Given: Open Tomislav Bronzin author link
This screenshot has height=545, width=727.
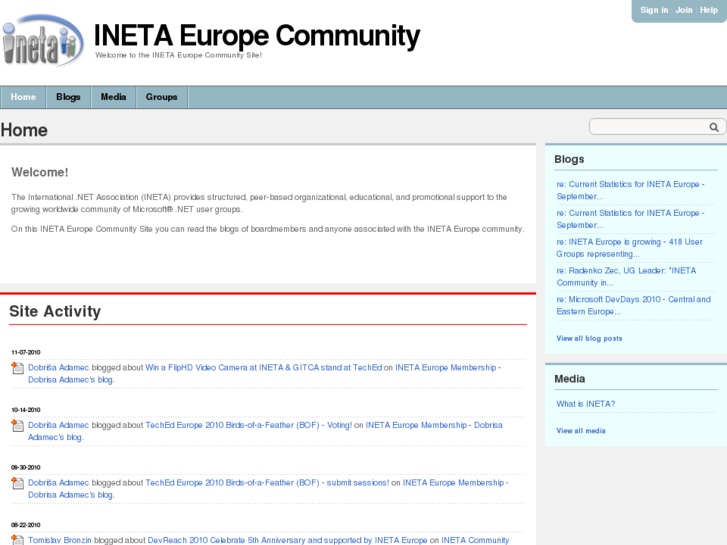Looking at the screenshot, I should pos(60,540).
